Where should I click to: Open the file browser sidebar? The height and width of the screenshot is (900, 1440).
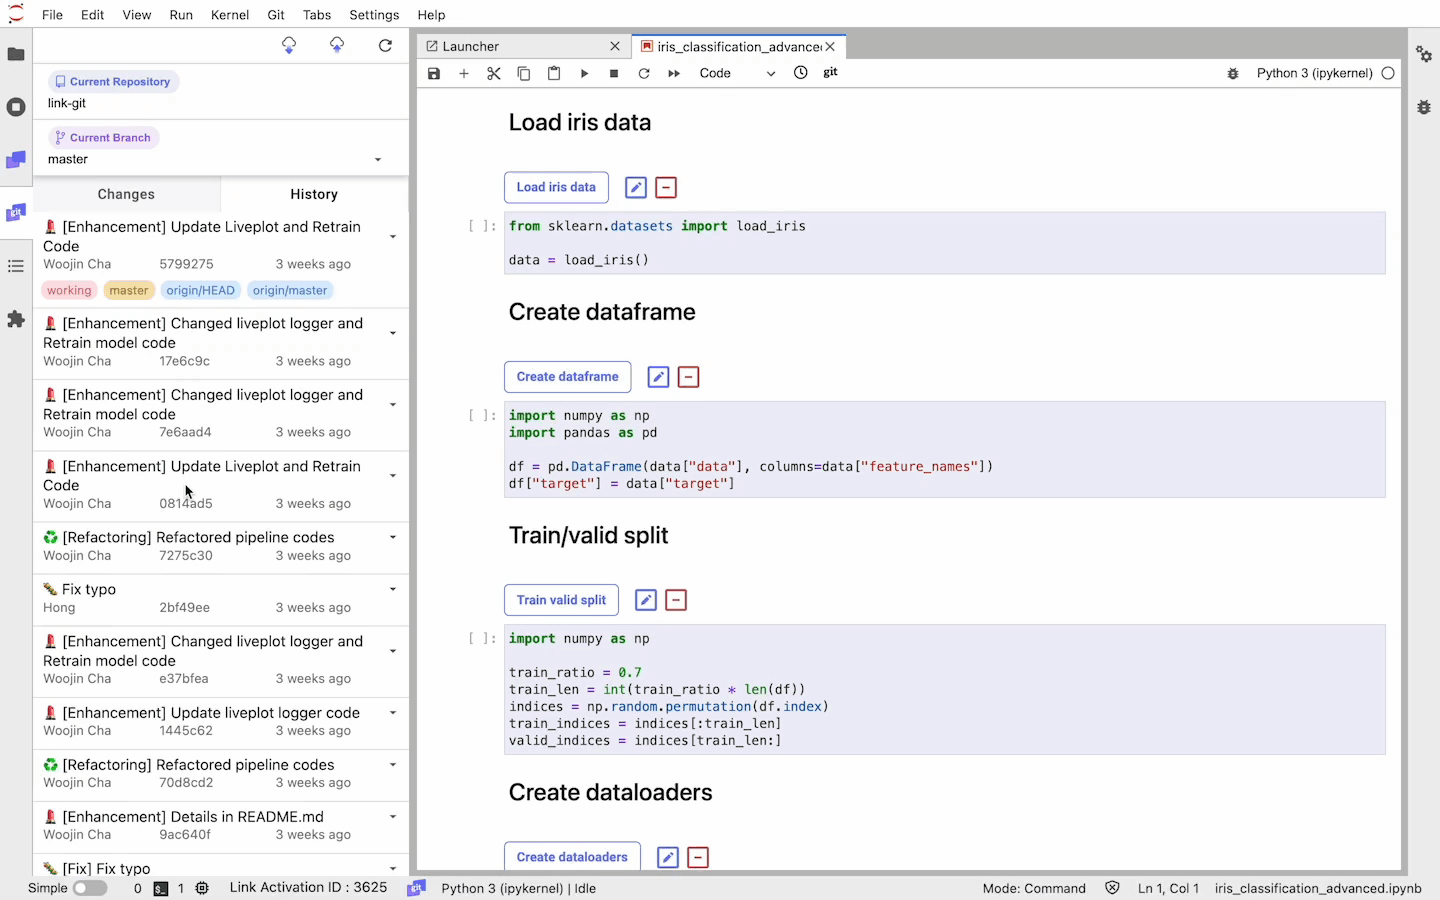[16, 55]
